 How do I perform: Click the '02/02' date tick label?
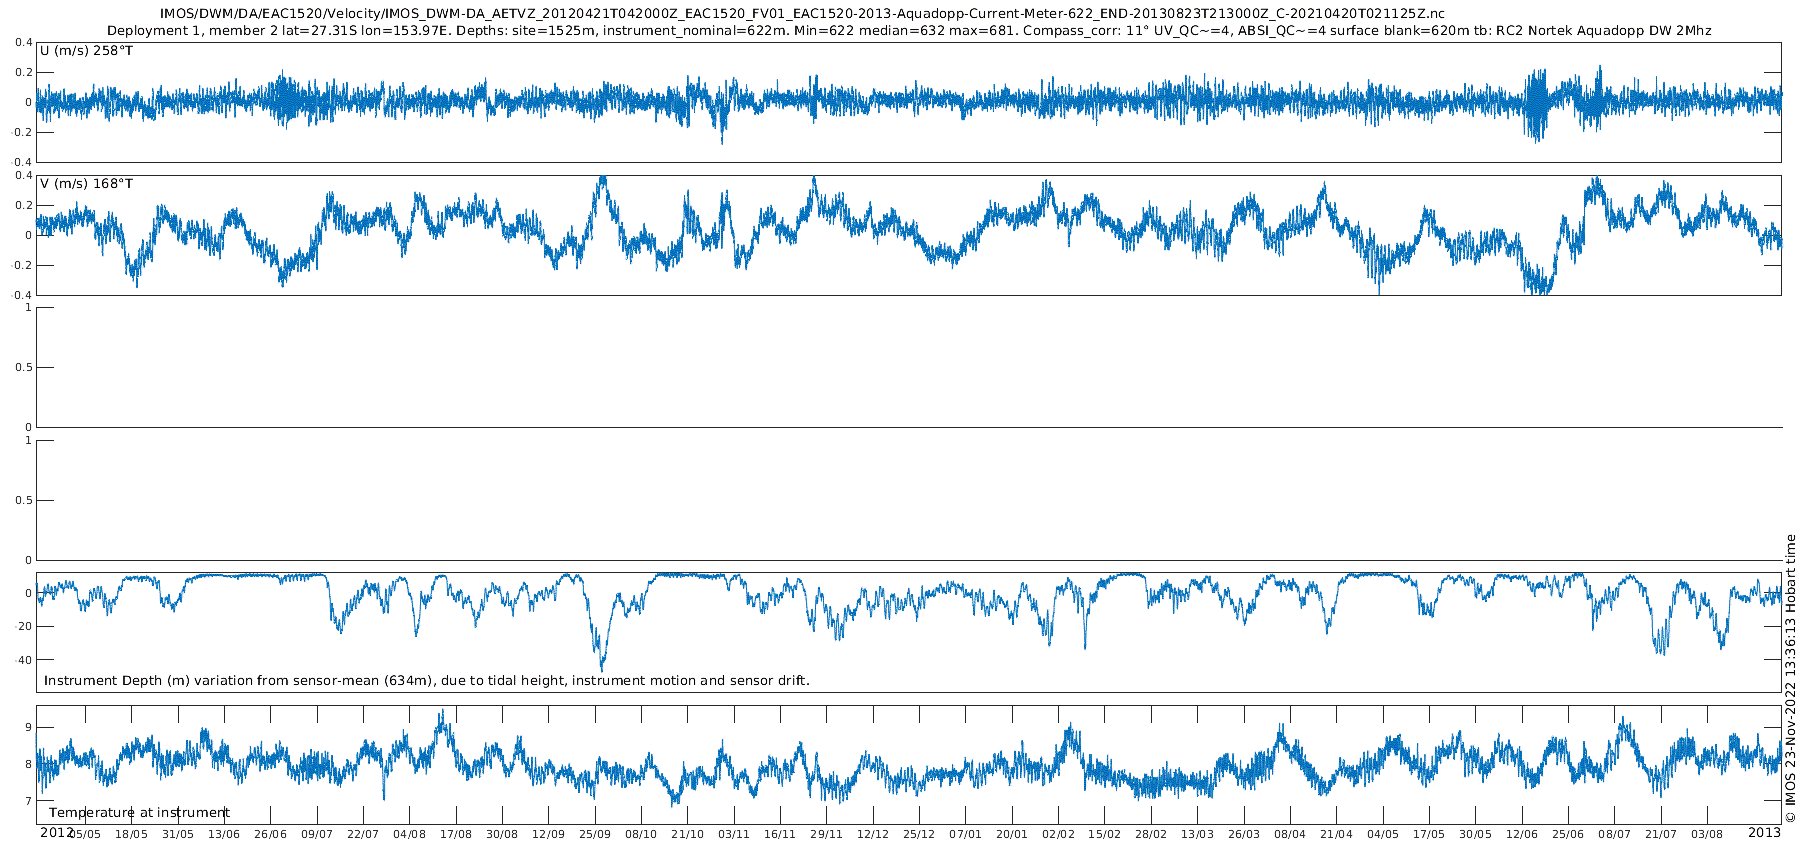pyautogui.click(x=1058, y=835)
